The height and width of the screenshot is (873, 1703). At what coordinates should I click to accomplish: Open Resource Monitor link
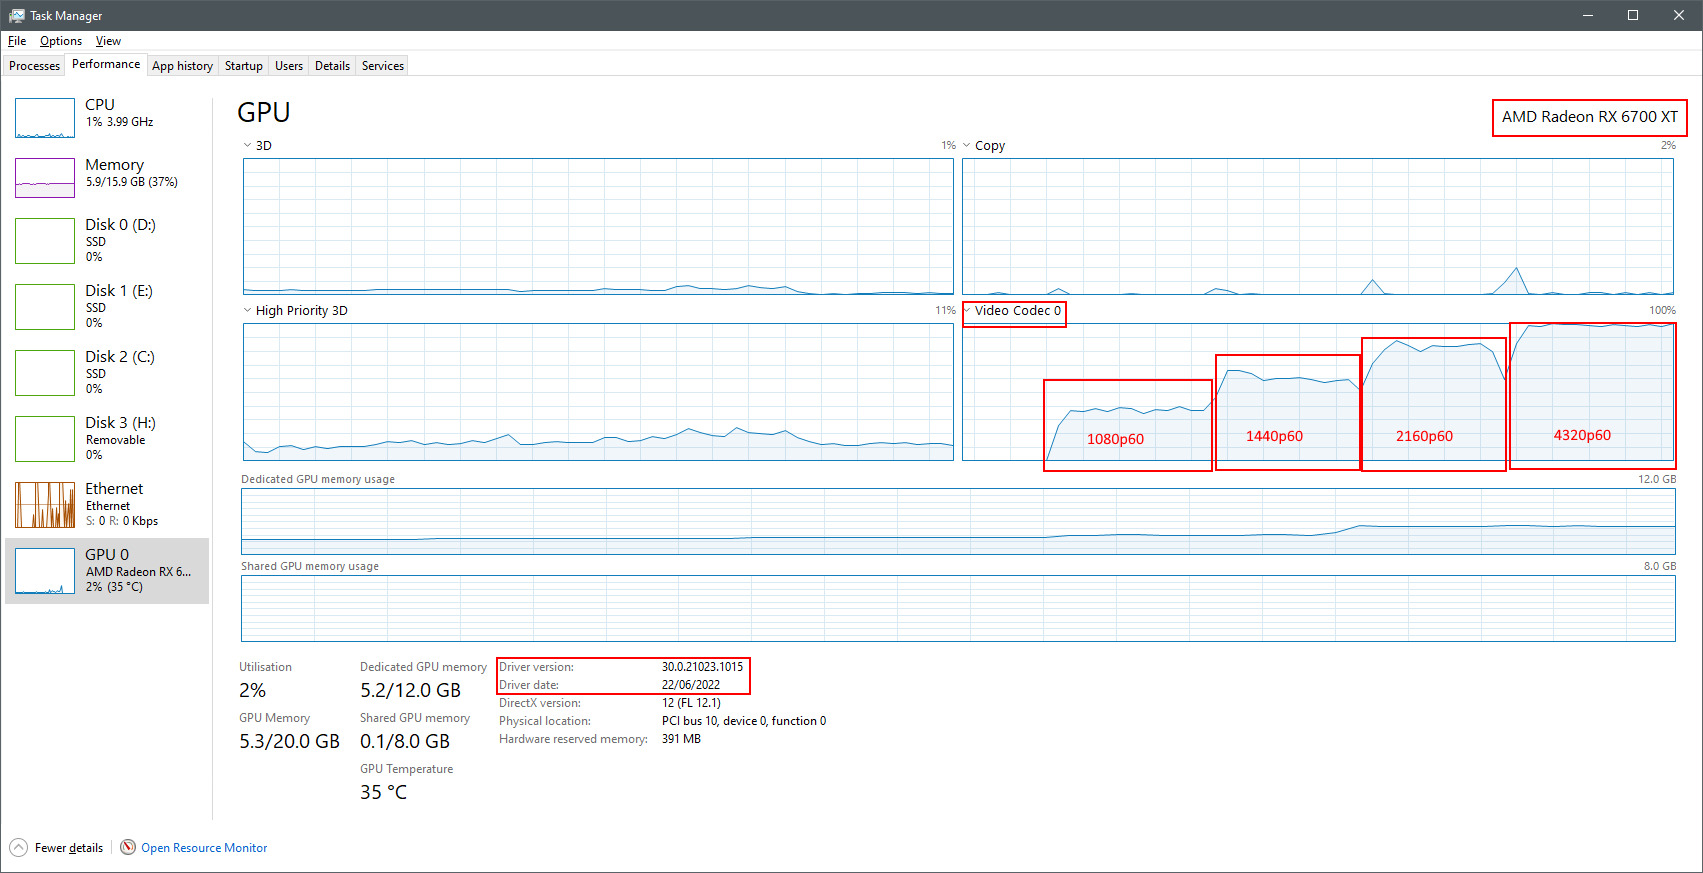(204, 848)
